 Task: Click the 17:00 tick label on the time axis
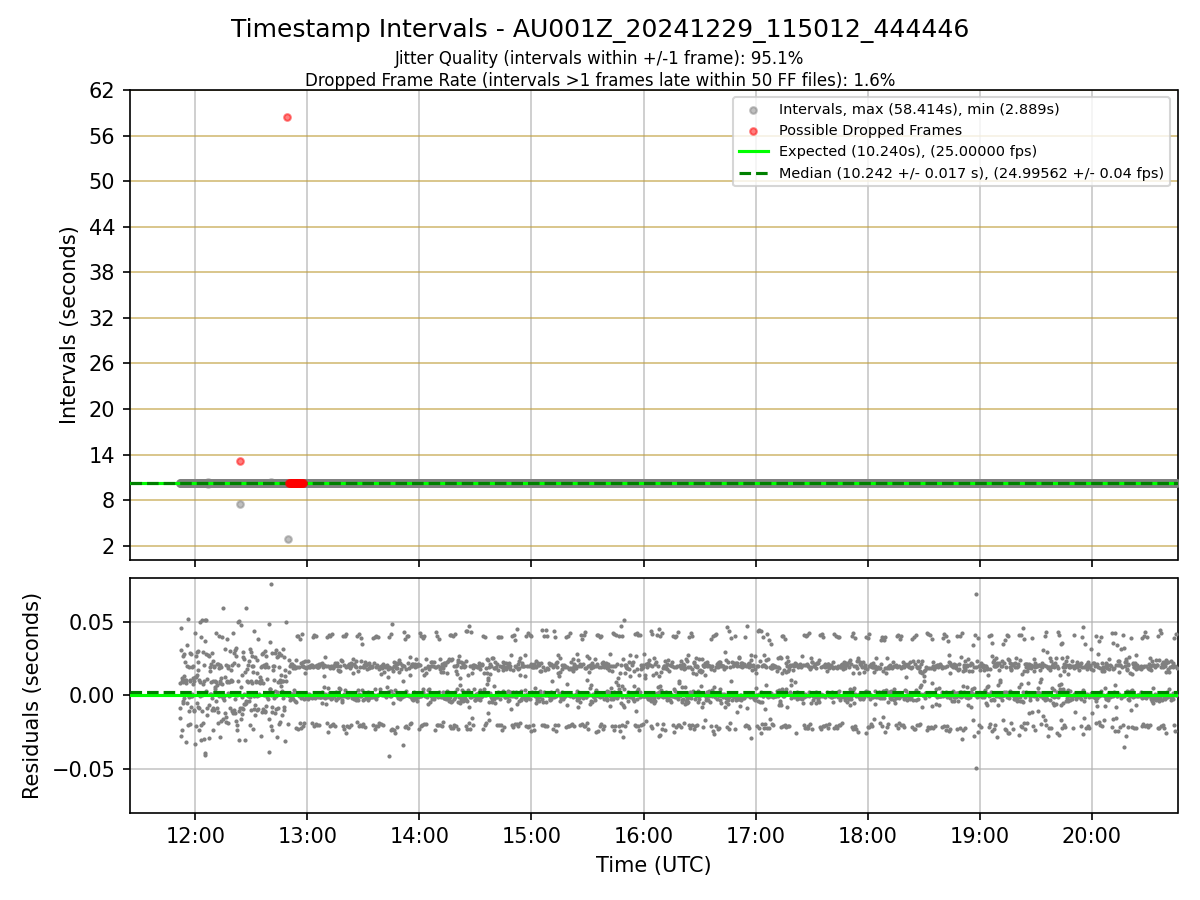point(755,836)
